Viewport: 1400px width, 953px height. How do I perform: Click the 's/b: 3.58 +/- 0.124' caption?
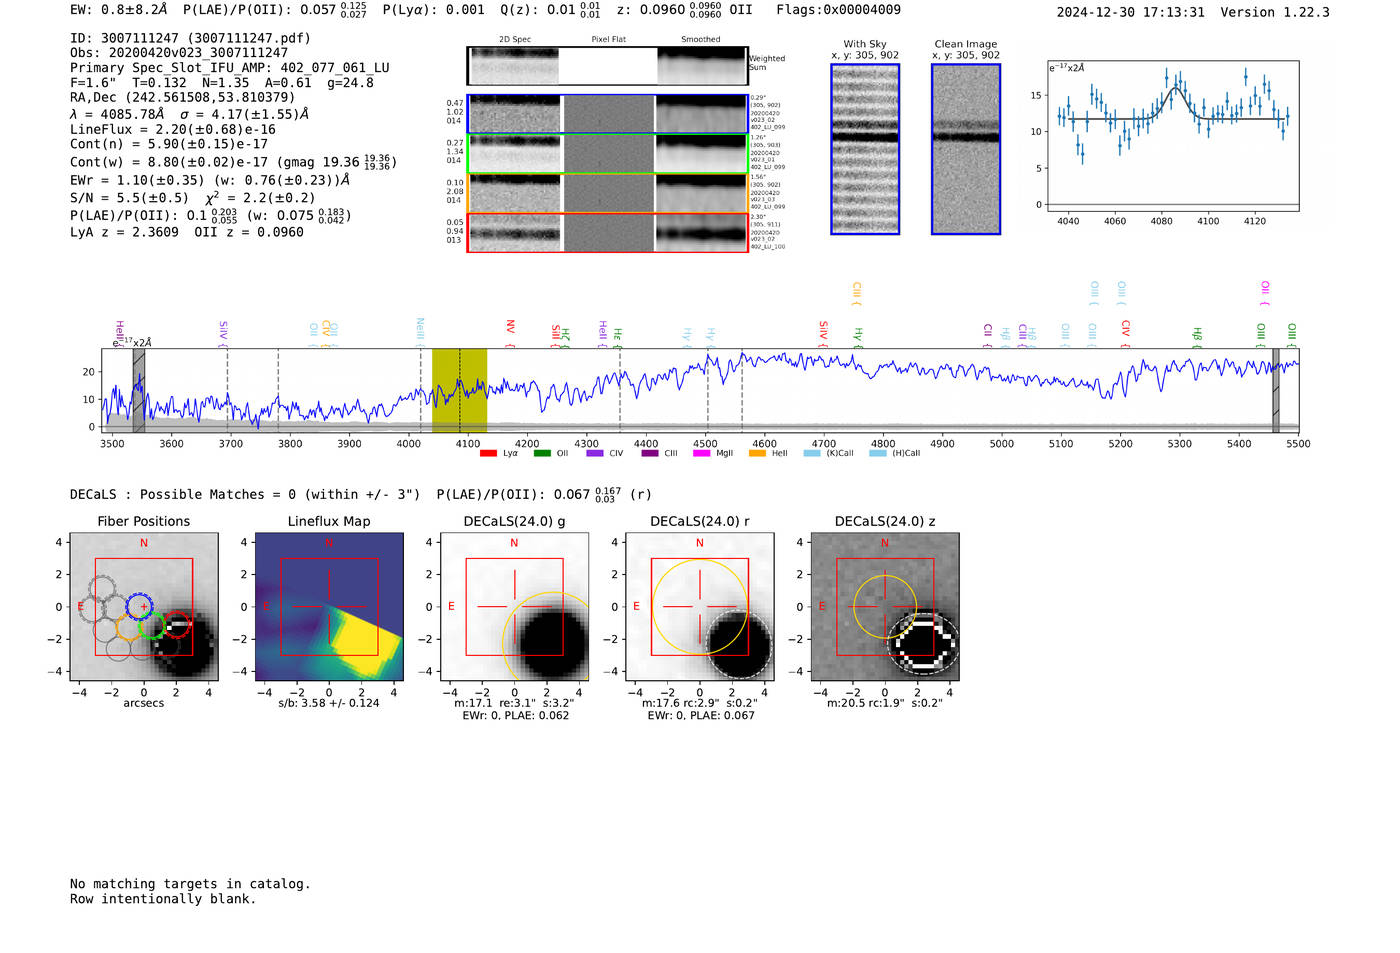(329, 703)
